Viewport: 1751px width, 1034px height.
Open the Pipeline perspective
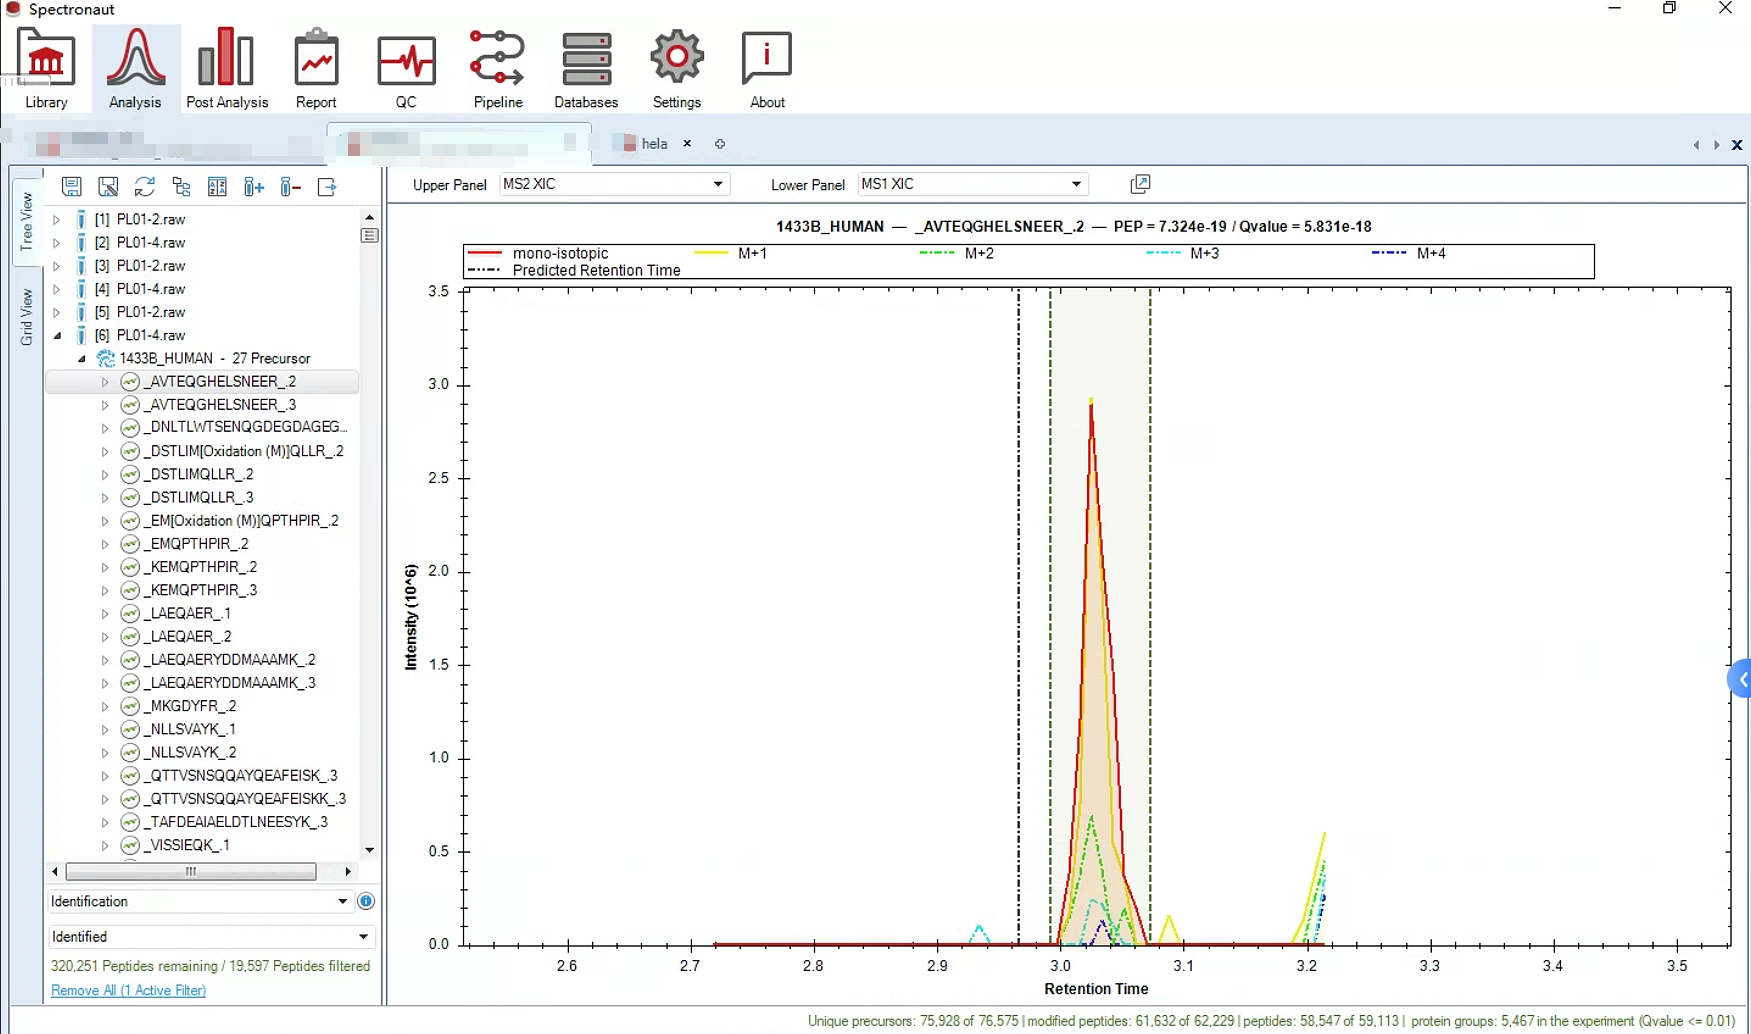498,68
